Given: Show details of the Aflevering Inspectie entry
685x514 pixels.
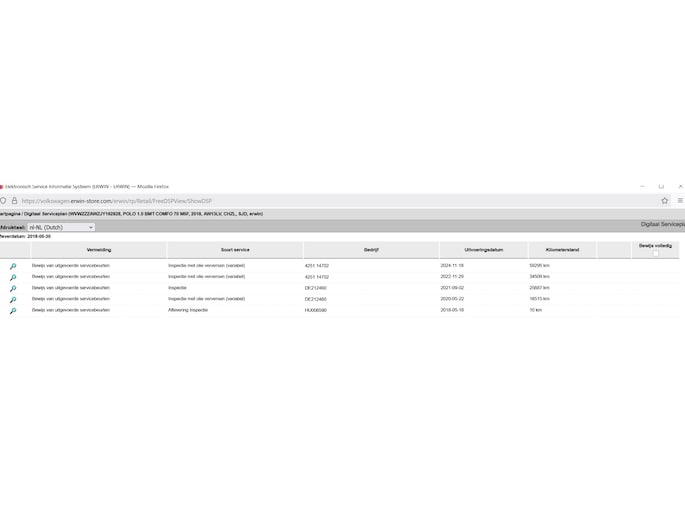Looking at the screenshot, I should click(13, 311).
